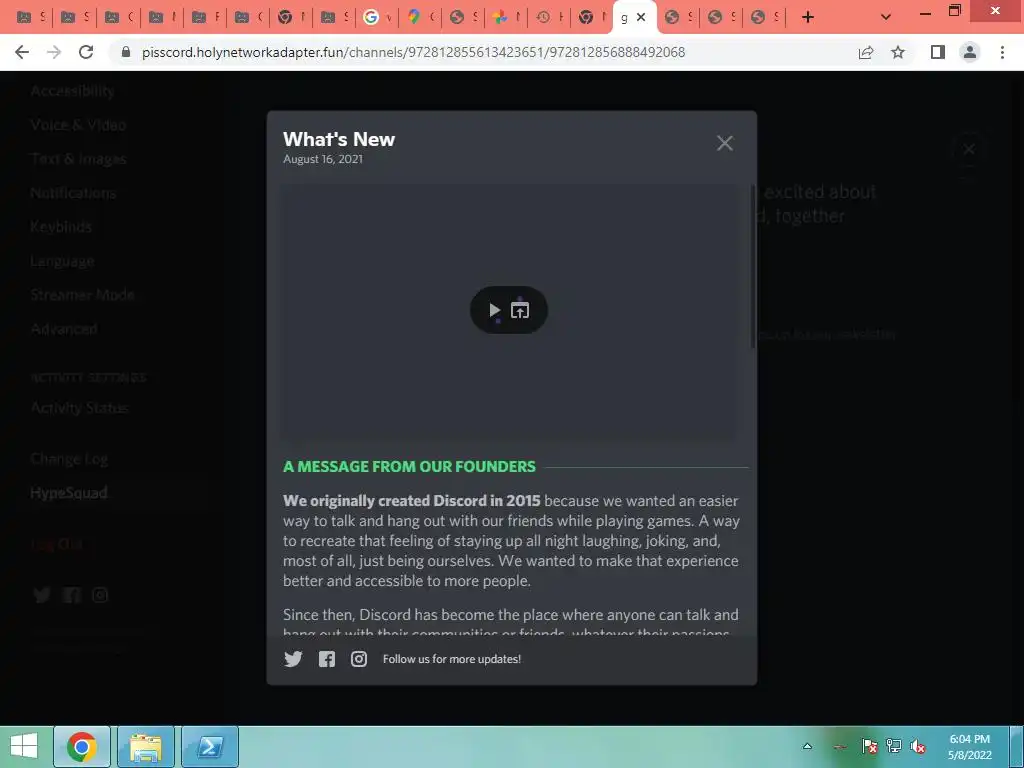Play the What's New video
The image size is (1024, 768).
494,310
